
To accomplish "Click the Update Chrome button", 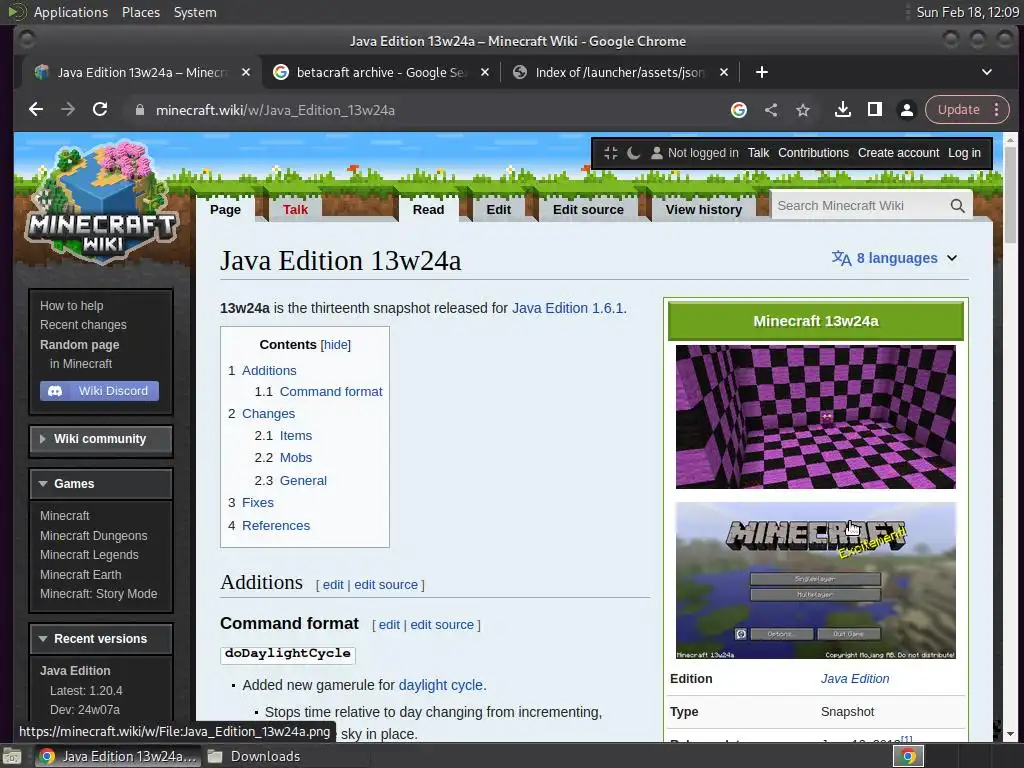I will pos(959,110).
